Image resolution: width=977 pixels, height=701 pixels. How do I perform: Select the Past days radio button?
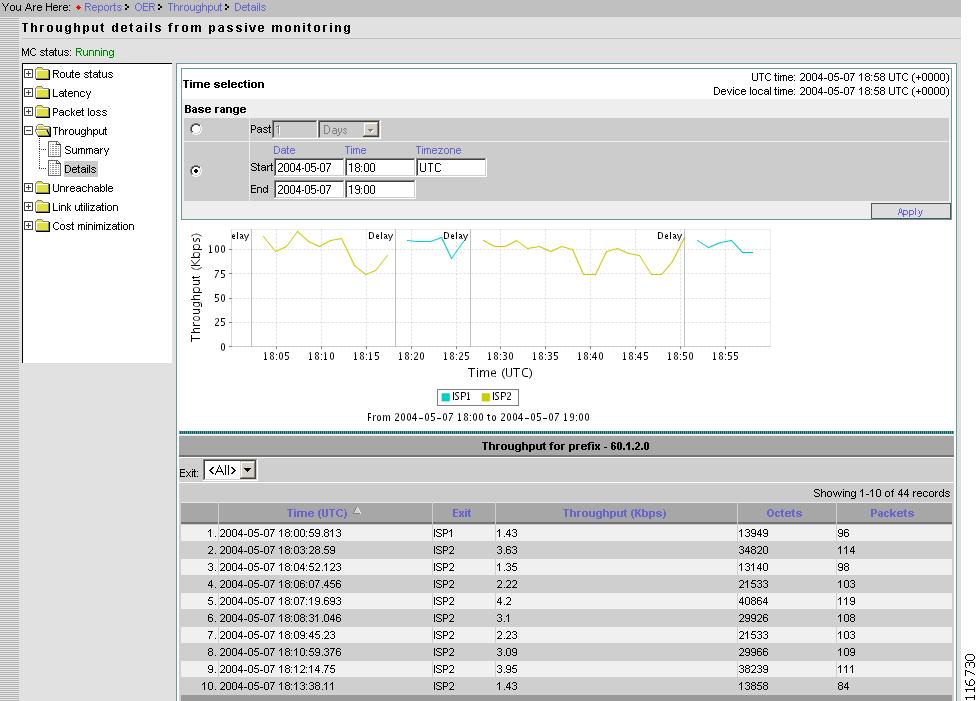click(x=196, y=129)
